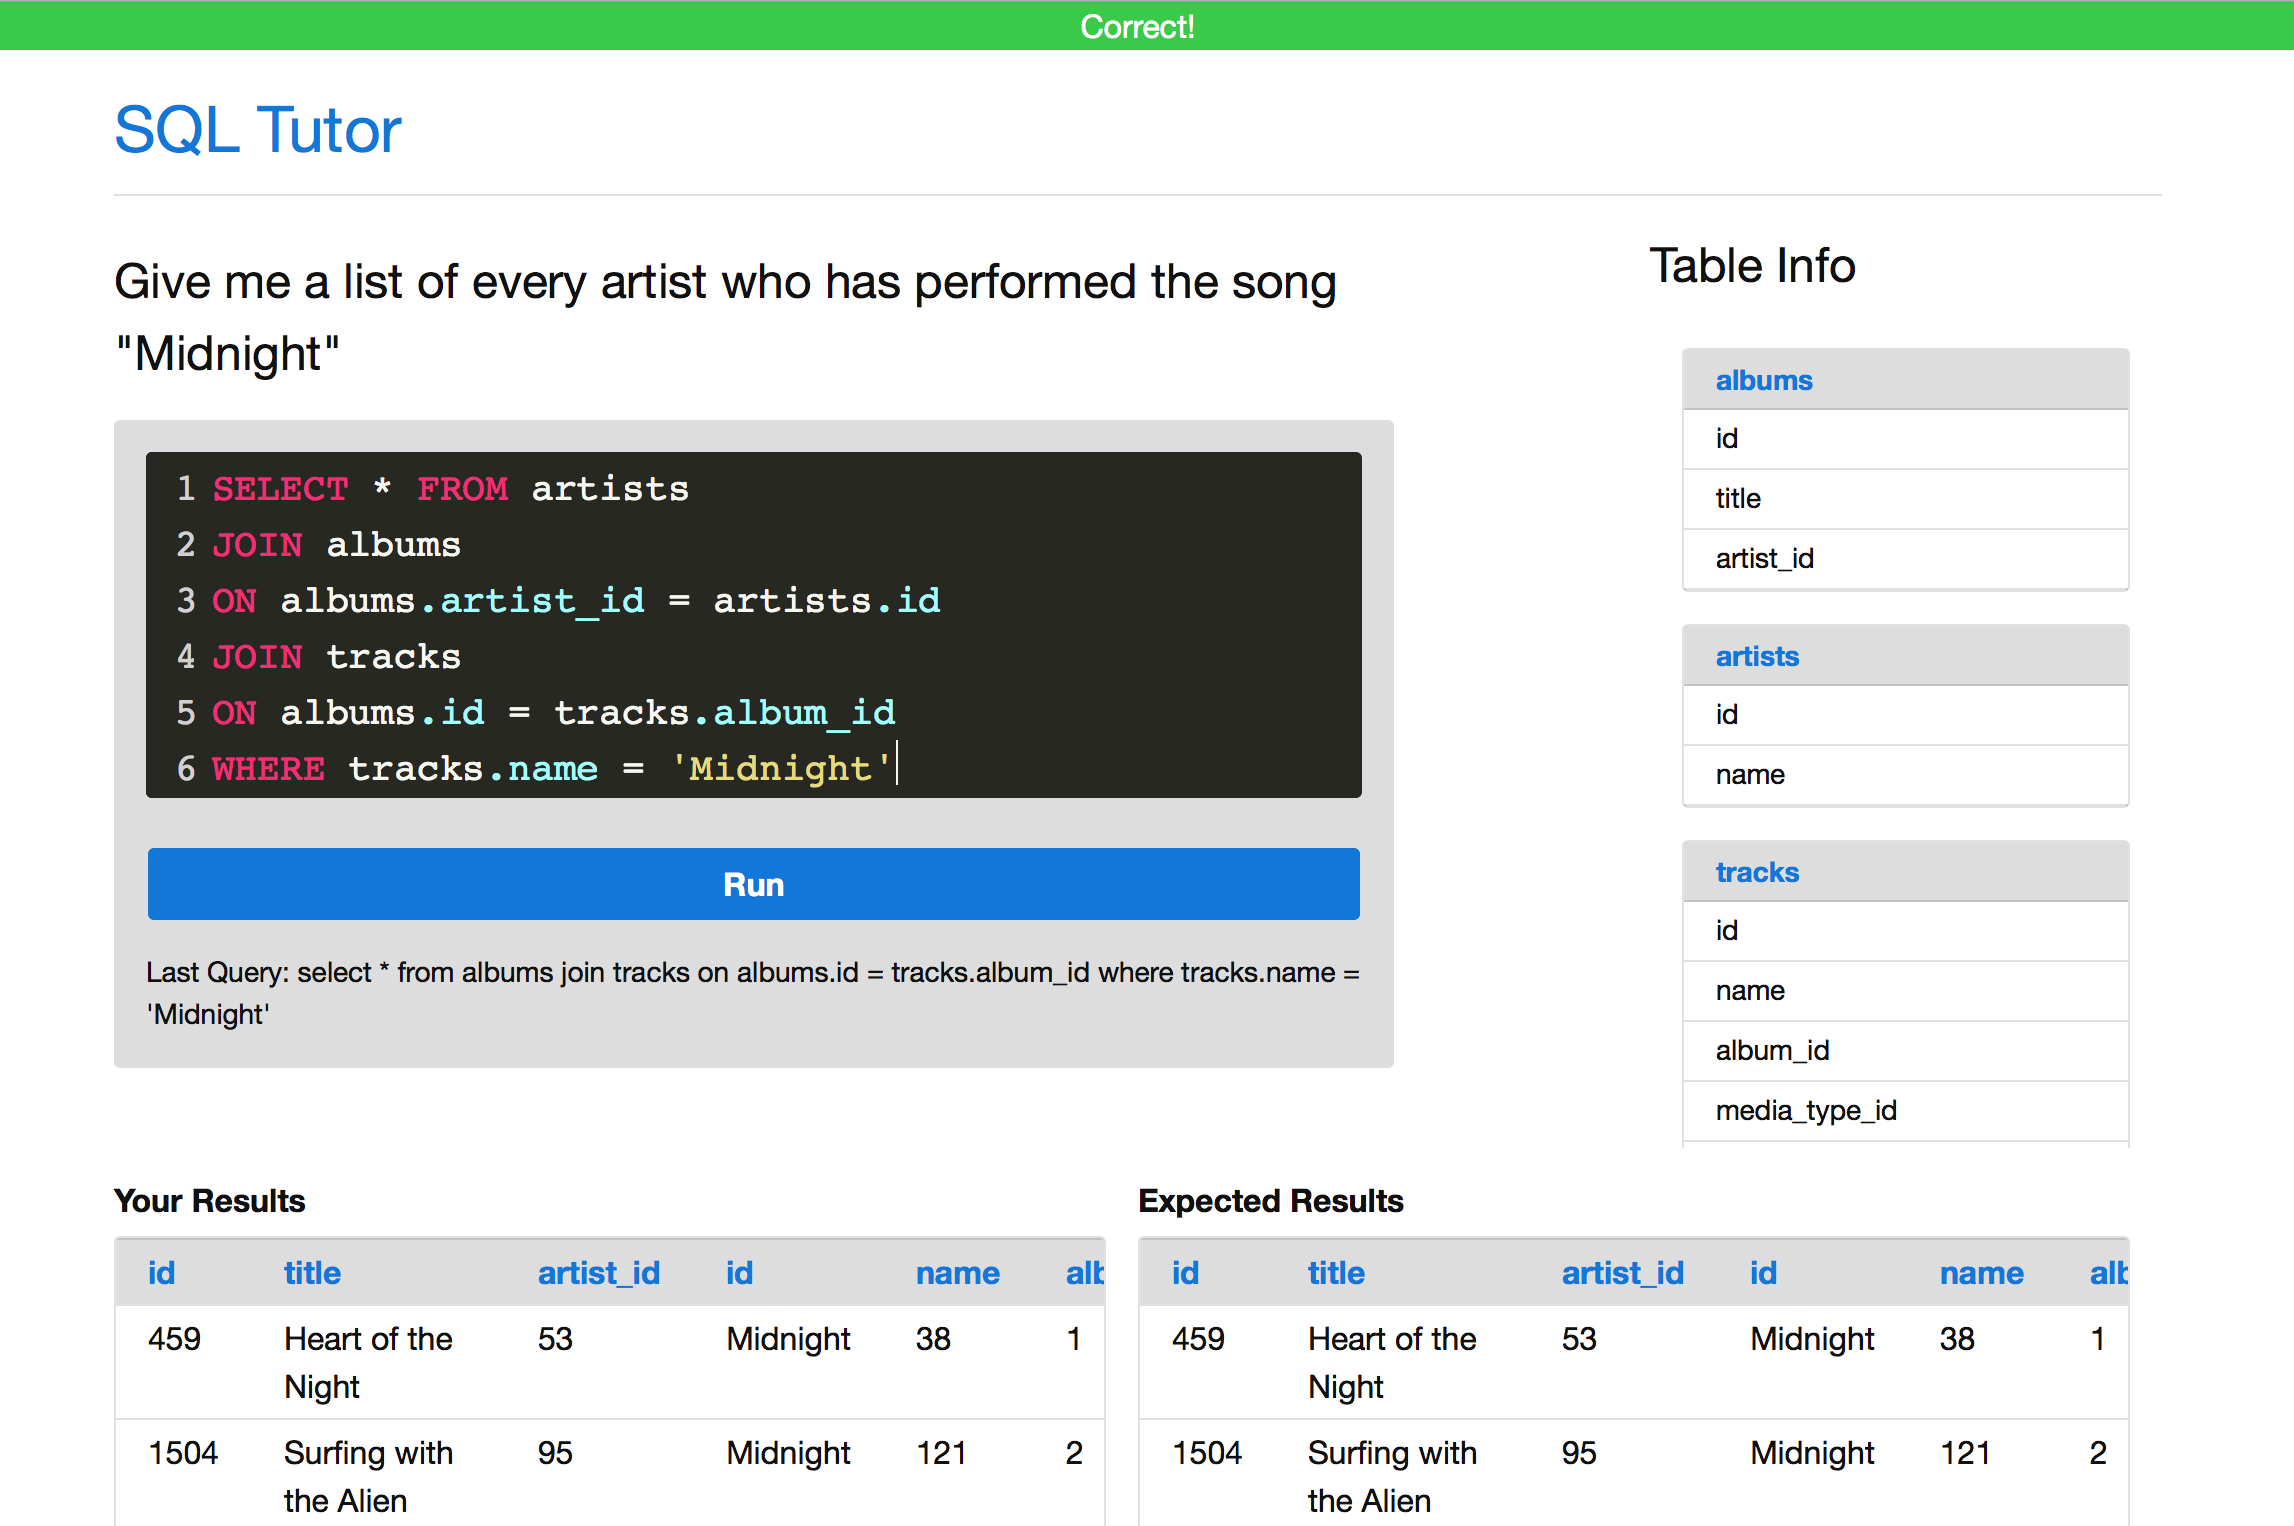Click 'Surfing with the Alien' in Your Results
Image resolution: width=2294 pixels, height=1526 pixels.
tap(368, 1477)
